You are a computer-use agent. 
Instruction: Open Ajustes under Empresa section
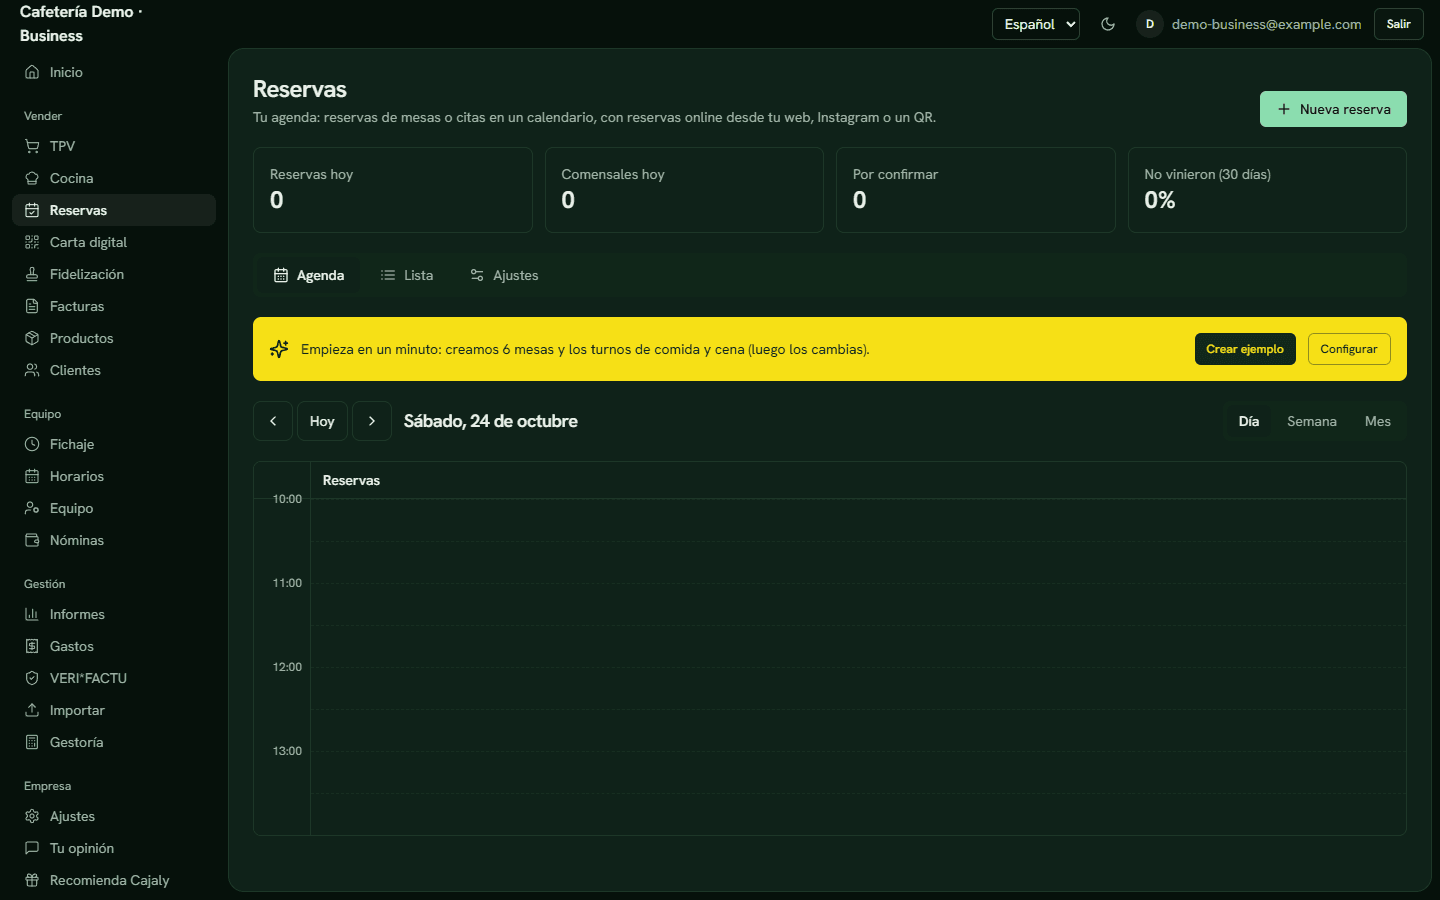coord(114,816)
